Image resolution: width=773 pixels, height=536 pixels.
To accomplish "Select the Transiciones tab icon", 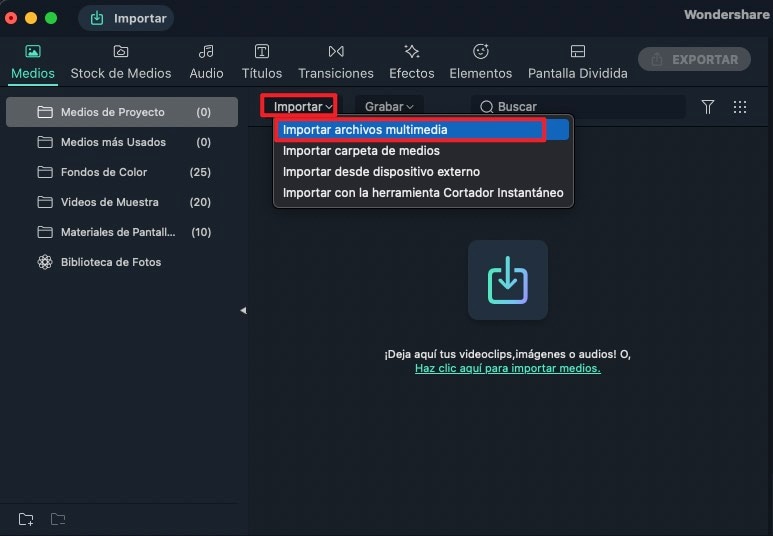I will 336,51.
